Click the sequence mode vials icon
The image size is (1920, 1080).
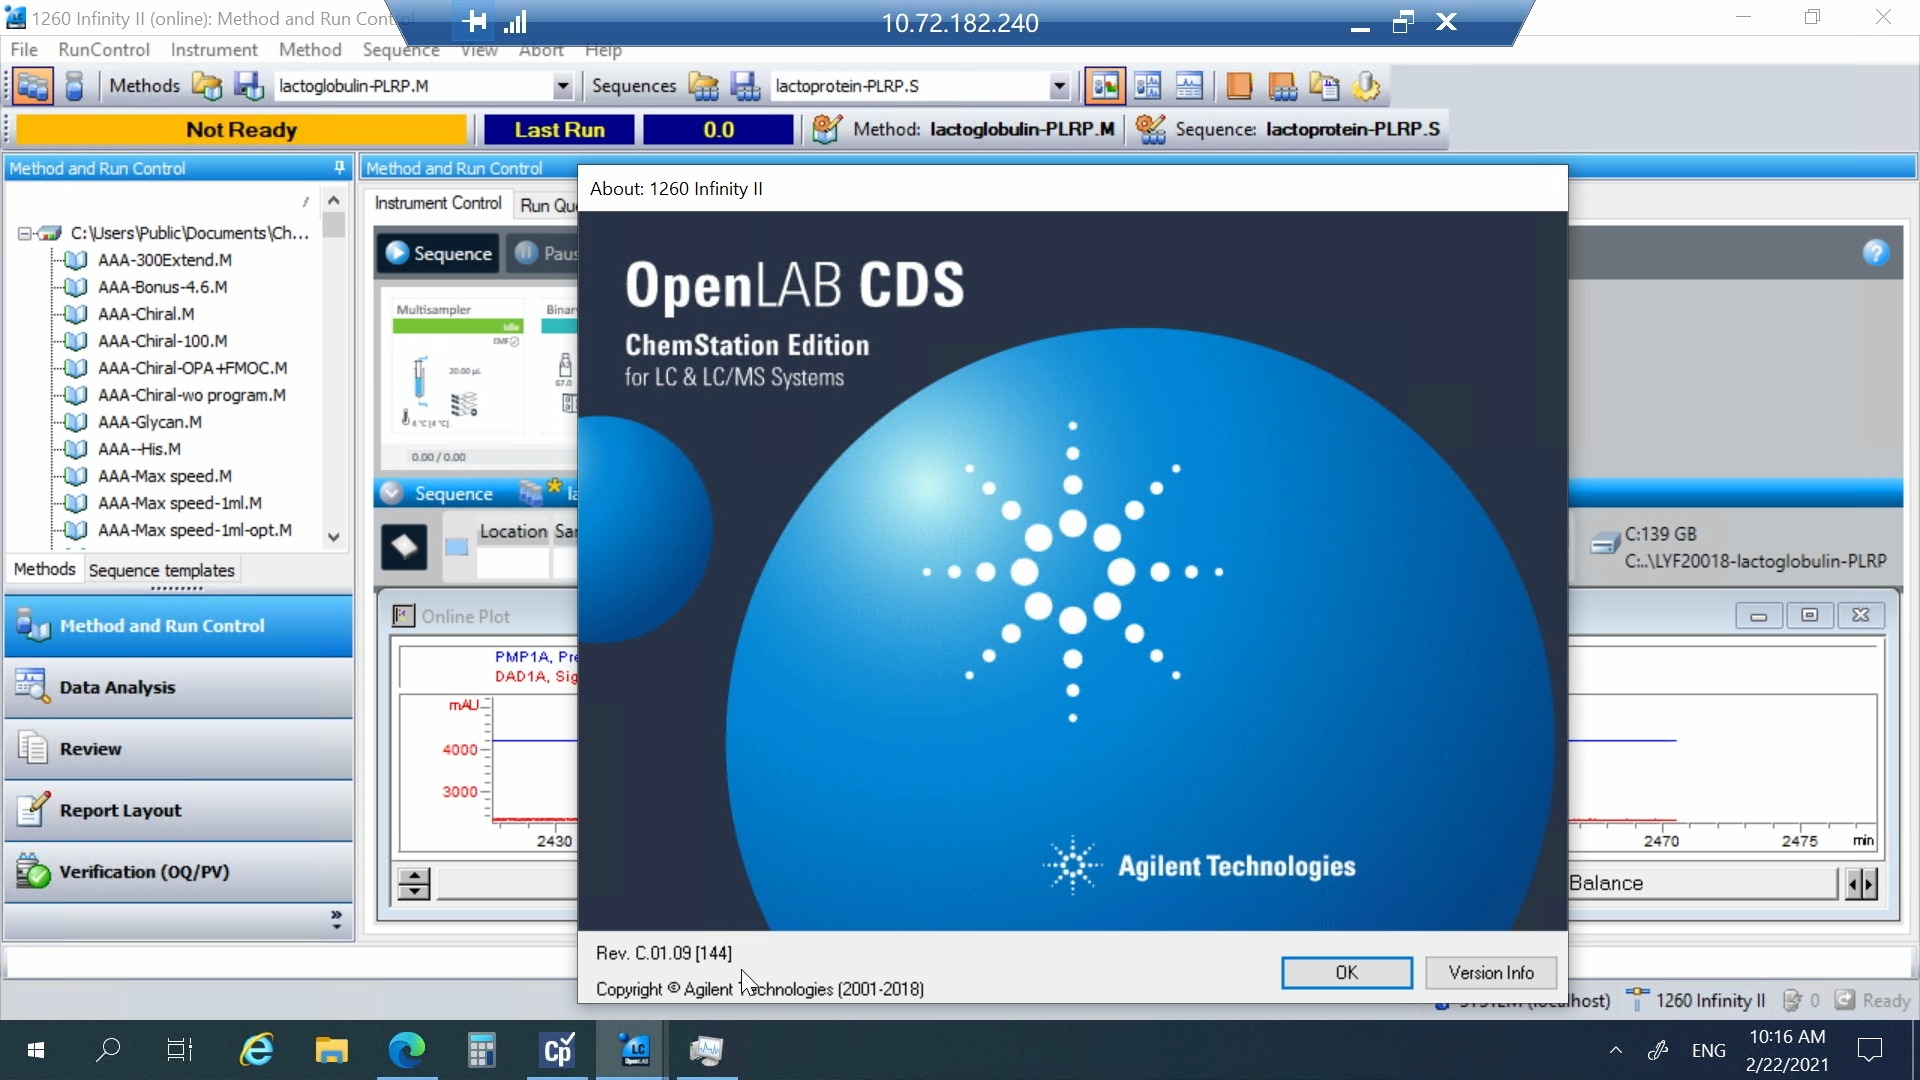click(33, 86)
